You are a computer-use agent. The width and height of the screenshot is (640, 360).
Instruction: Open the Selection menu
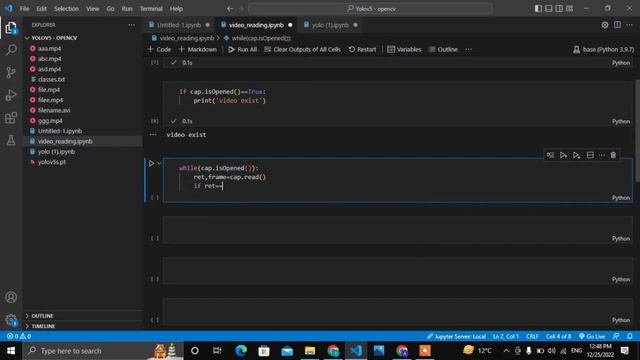point(66,9)
